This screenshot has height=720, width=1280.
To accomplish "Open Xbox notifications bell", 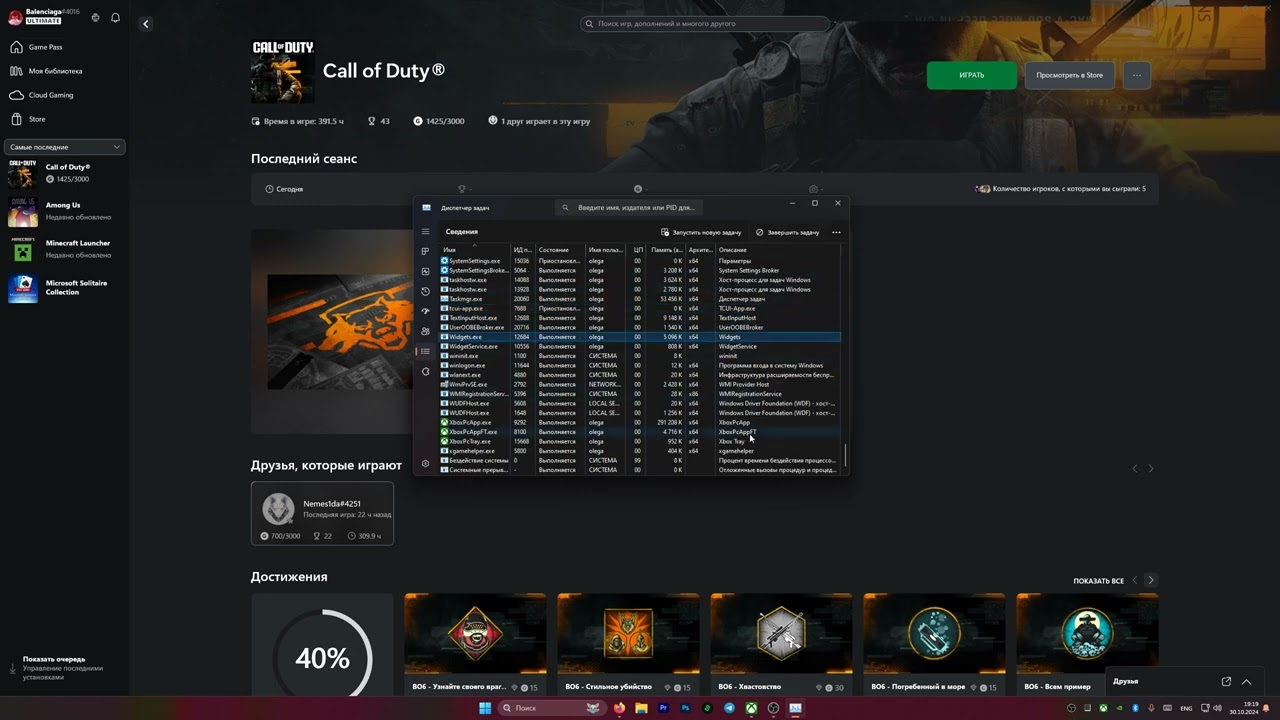I will [115, 18].
